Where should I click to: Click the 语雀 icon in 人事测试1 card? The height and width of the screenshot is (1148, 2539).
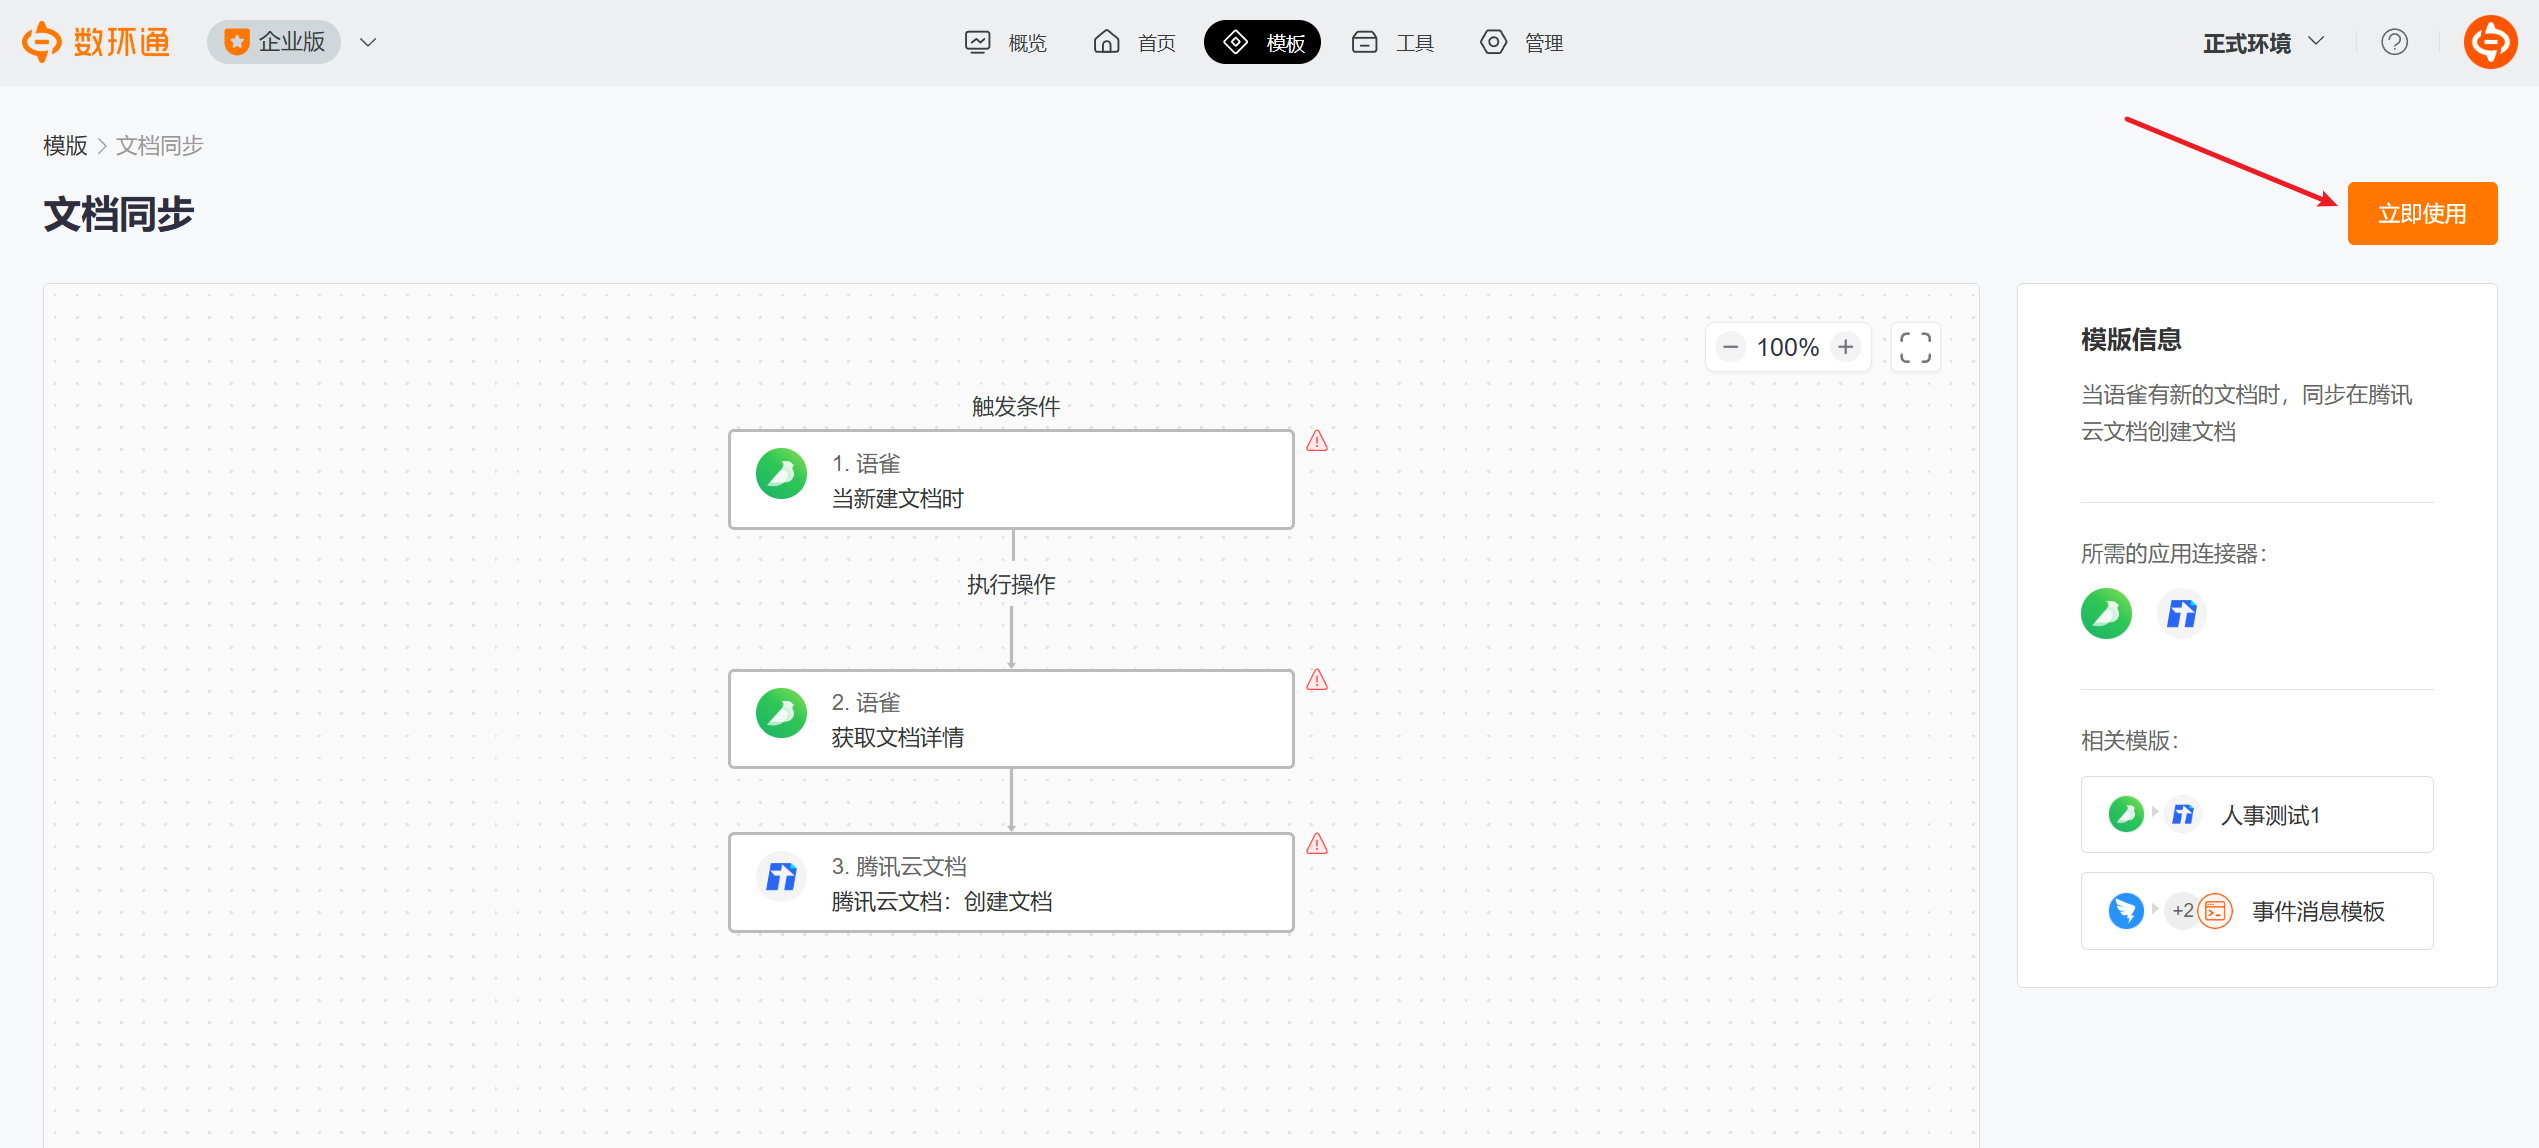(2125, 814)
